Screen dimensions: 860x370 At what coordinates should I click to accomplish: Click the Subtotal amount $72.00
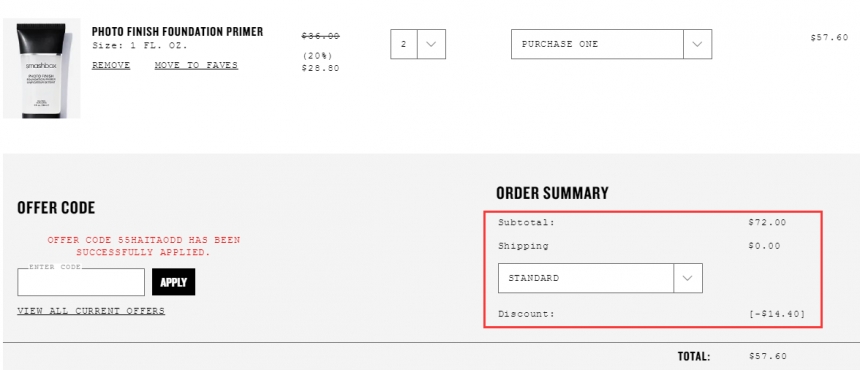tap(767, 223)
